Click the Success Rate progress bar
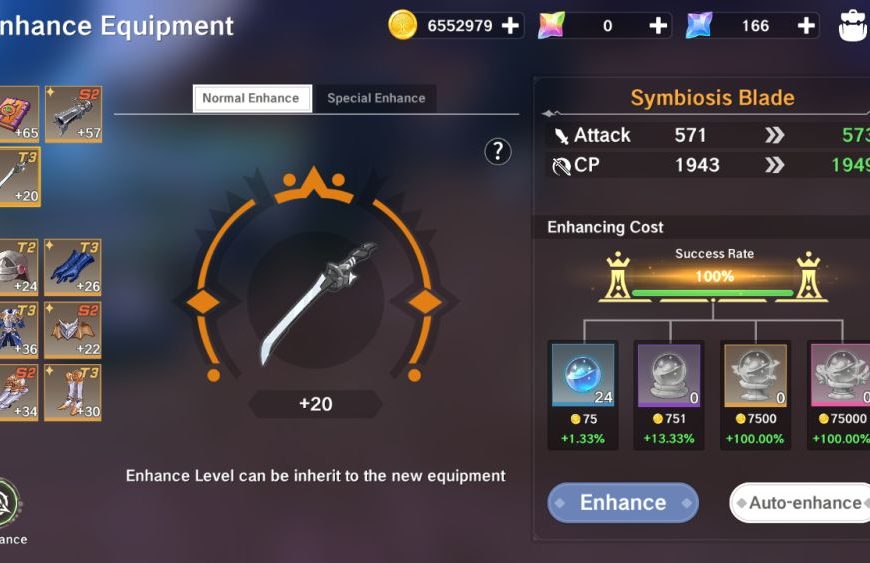This screenshot has width=870, height=563. 713,292
